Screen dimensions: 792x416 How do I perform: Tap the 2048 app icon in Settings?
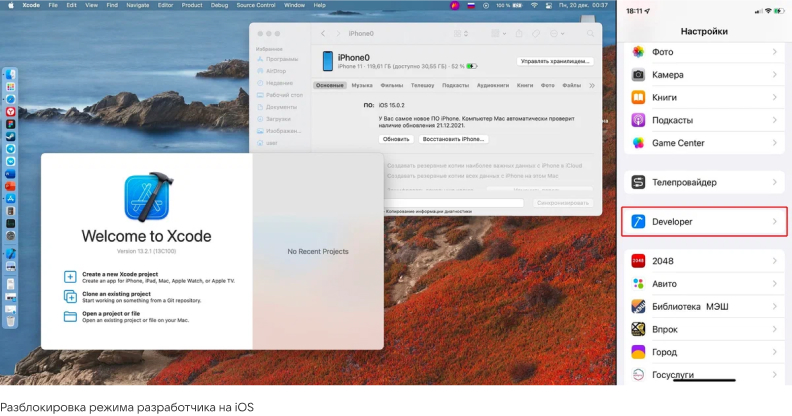coord(638,261)
